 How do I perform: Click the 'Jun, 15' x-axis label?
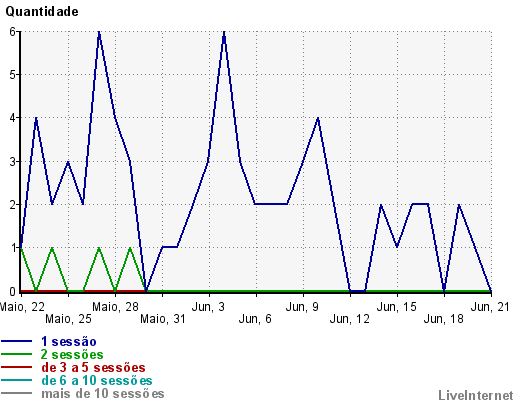[397, 307]
